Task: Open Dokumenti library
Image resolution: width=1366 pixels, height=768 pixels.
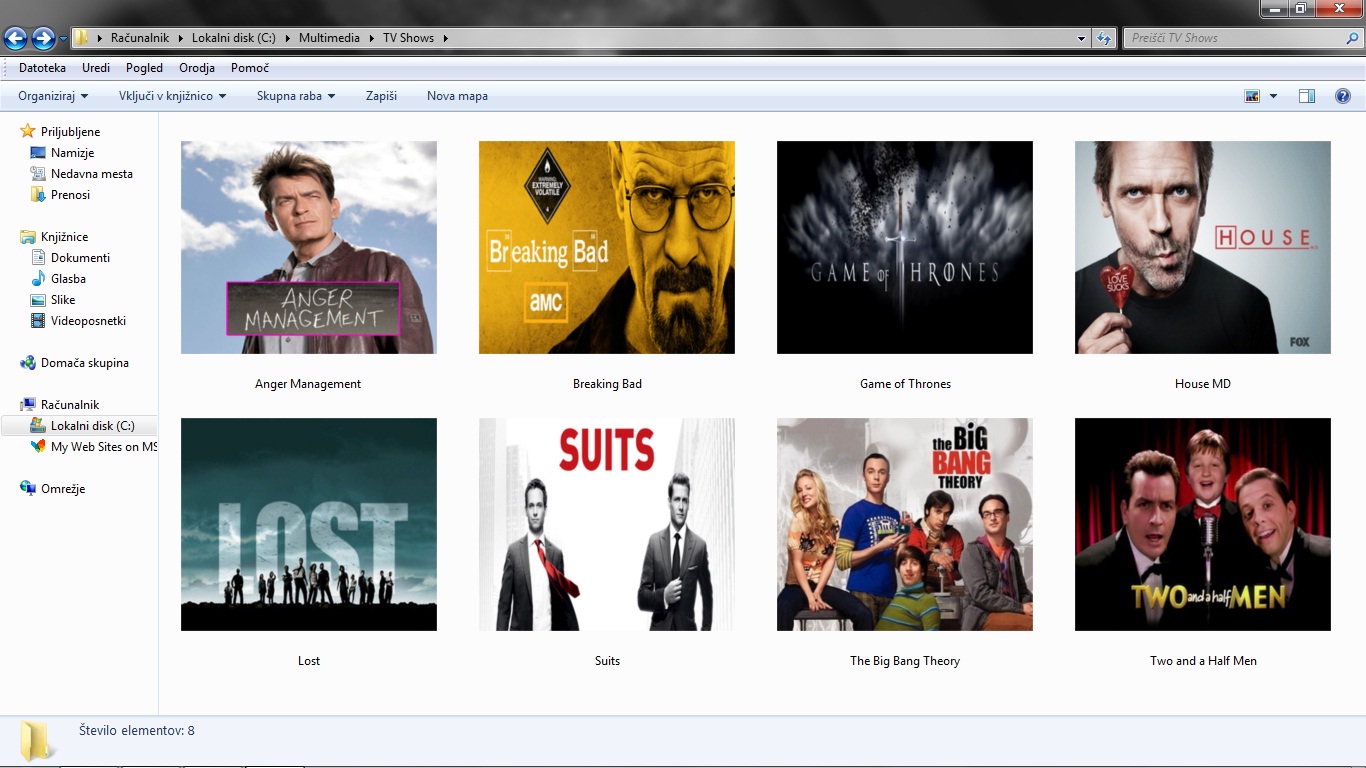Action: [70, 258]
